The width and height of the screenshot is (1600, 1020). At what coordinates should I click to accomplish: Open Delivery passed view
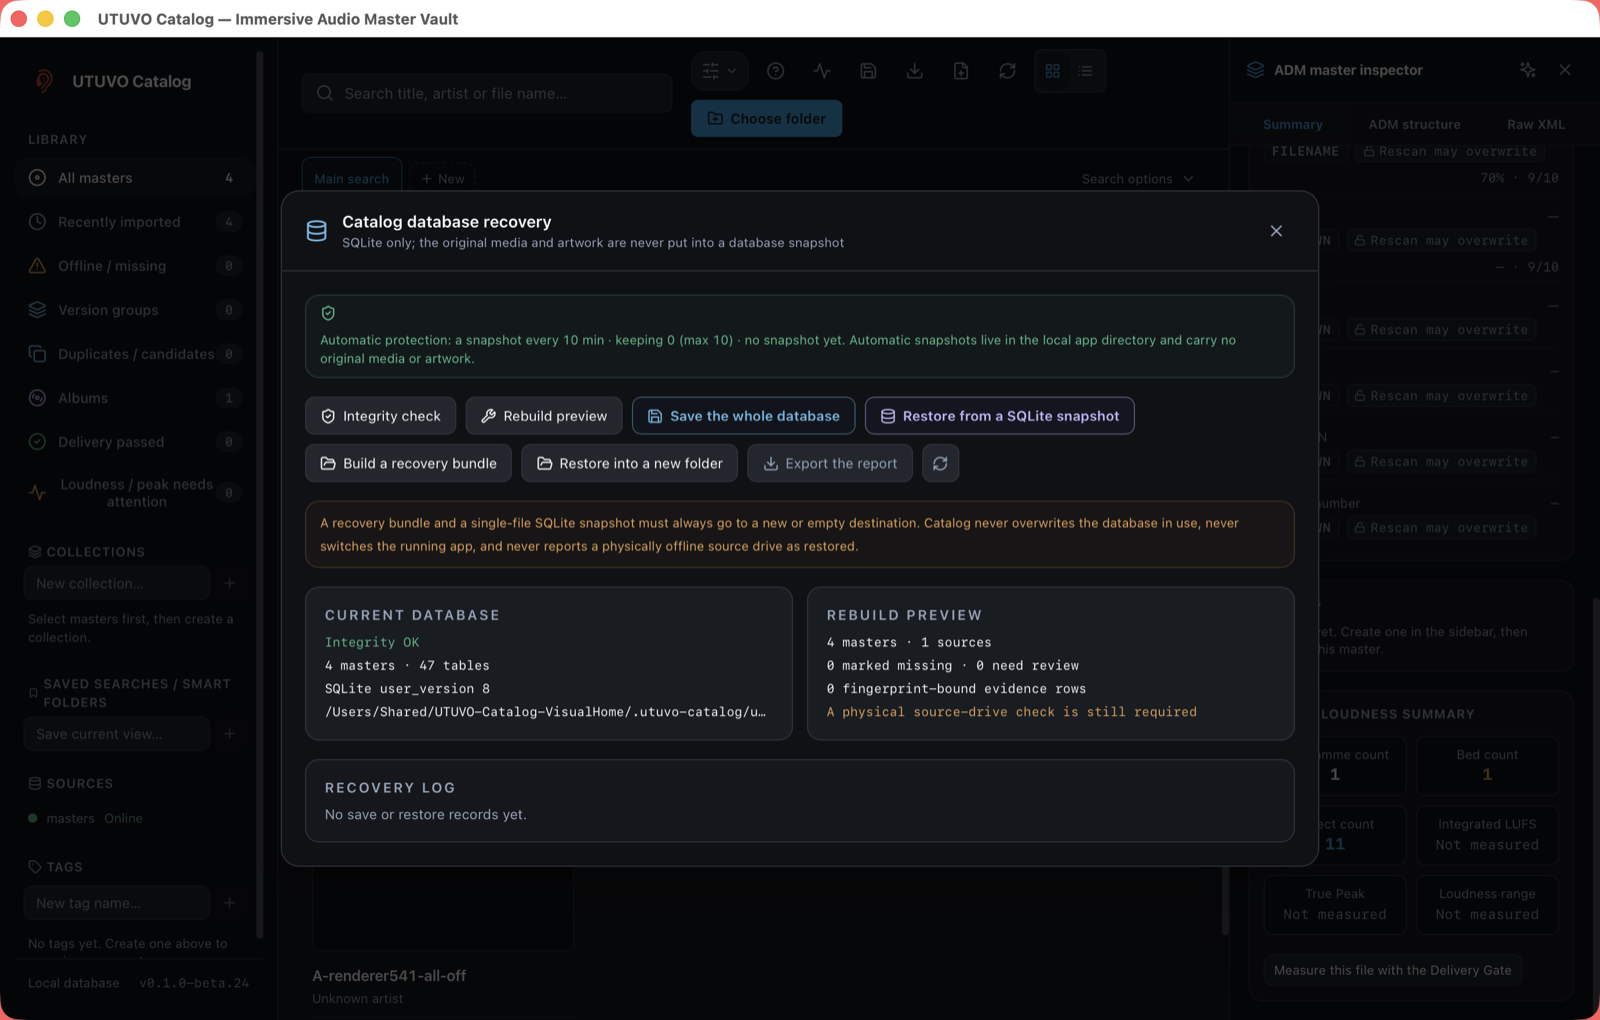135,442
